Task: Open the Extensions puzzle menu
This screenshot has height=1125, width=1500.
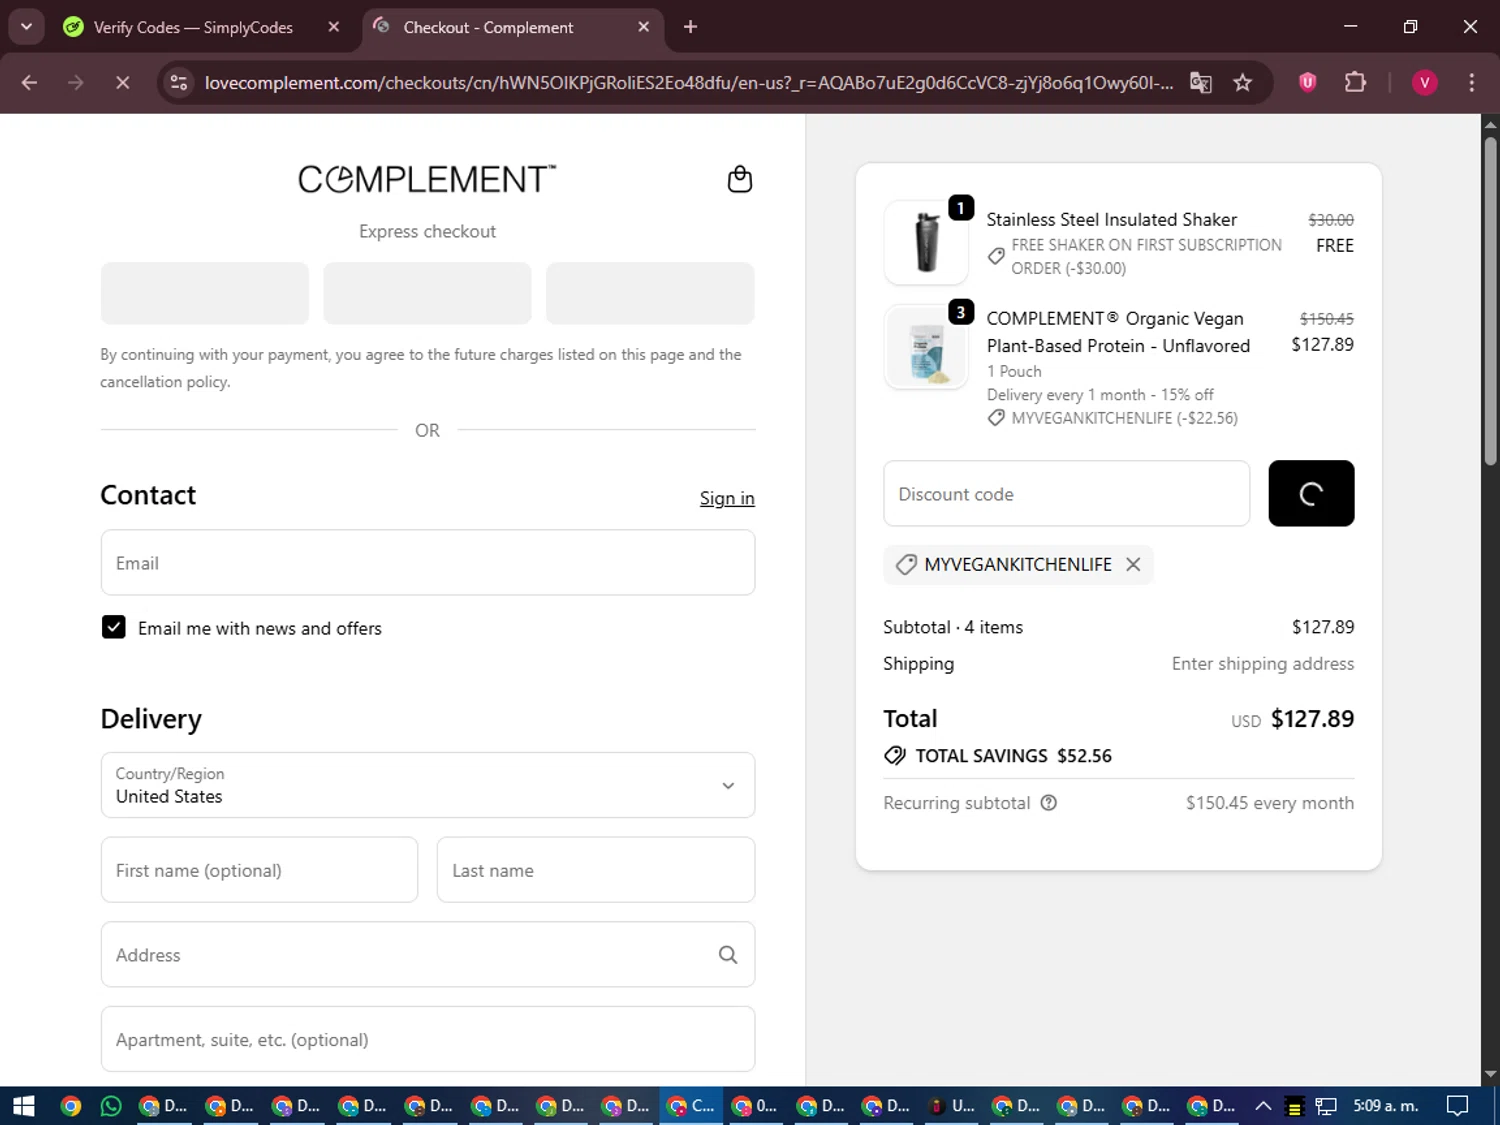Action: coord(1355,83)
